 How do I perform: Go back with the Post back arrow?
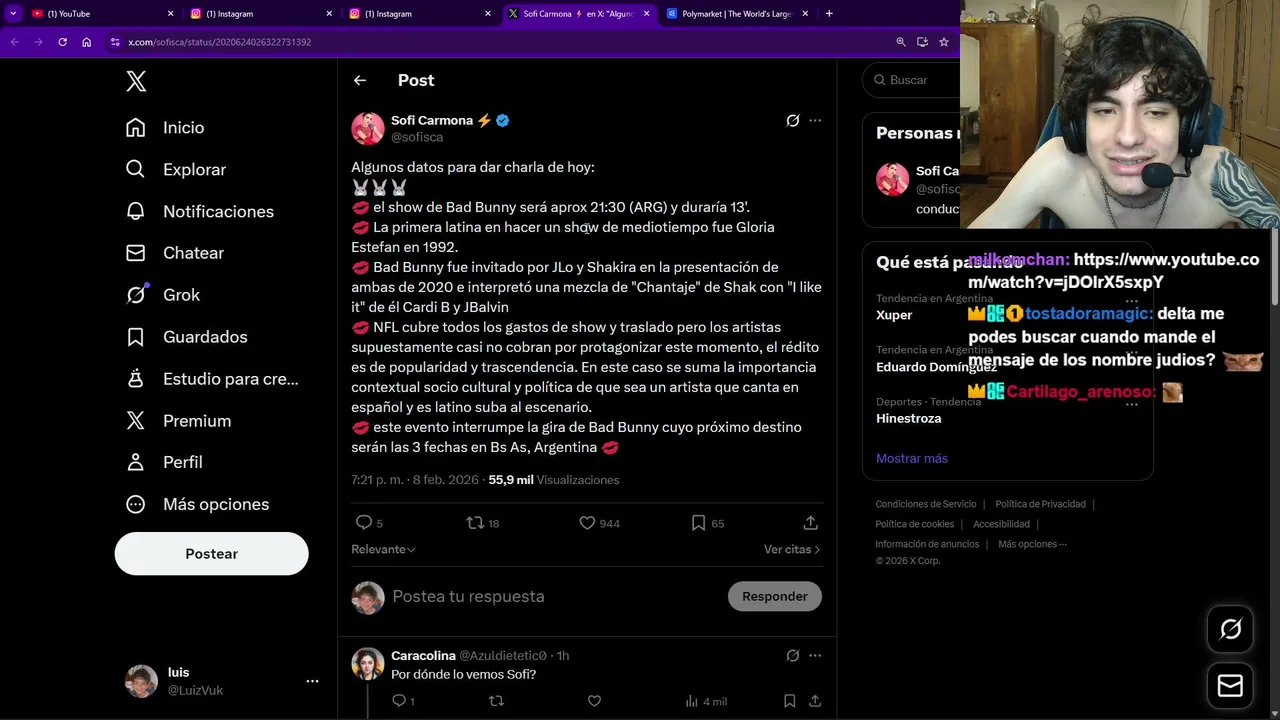(360, 80)
